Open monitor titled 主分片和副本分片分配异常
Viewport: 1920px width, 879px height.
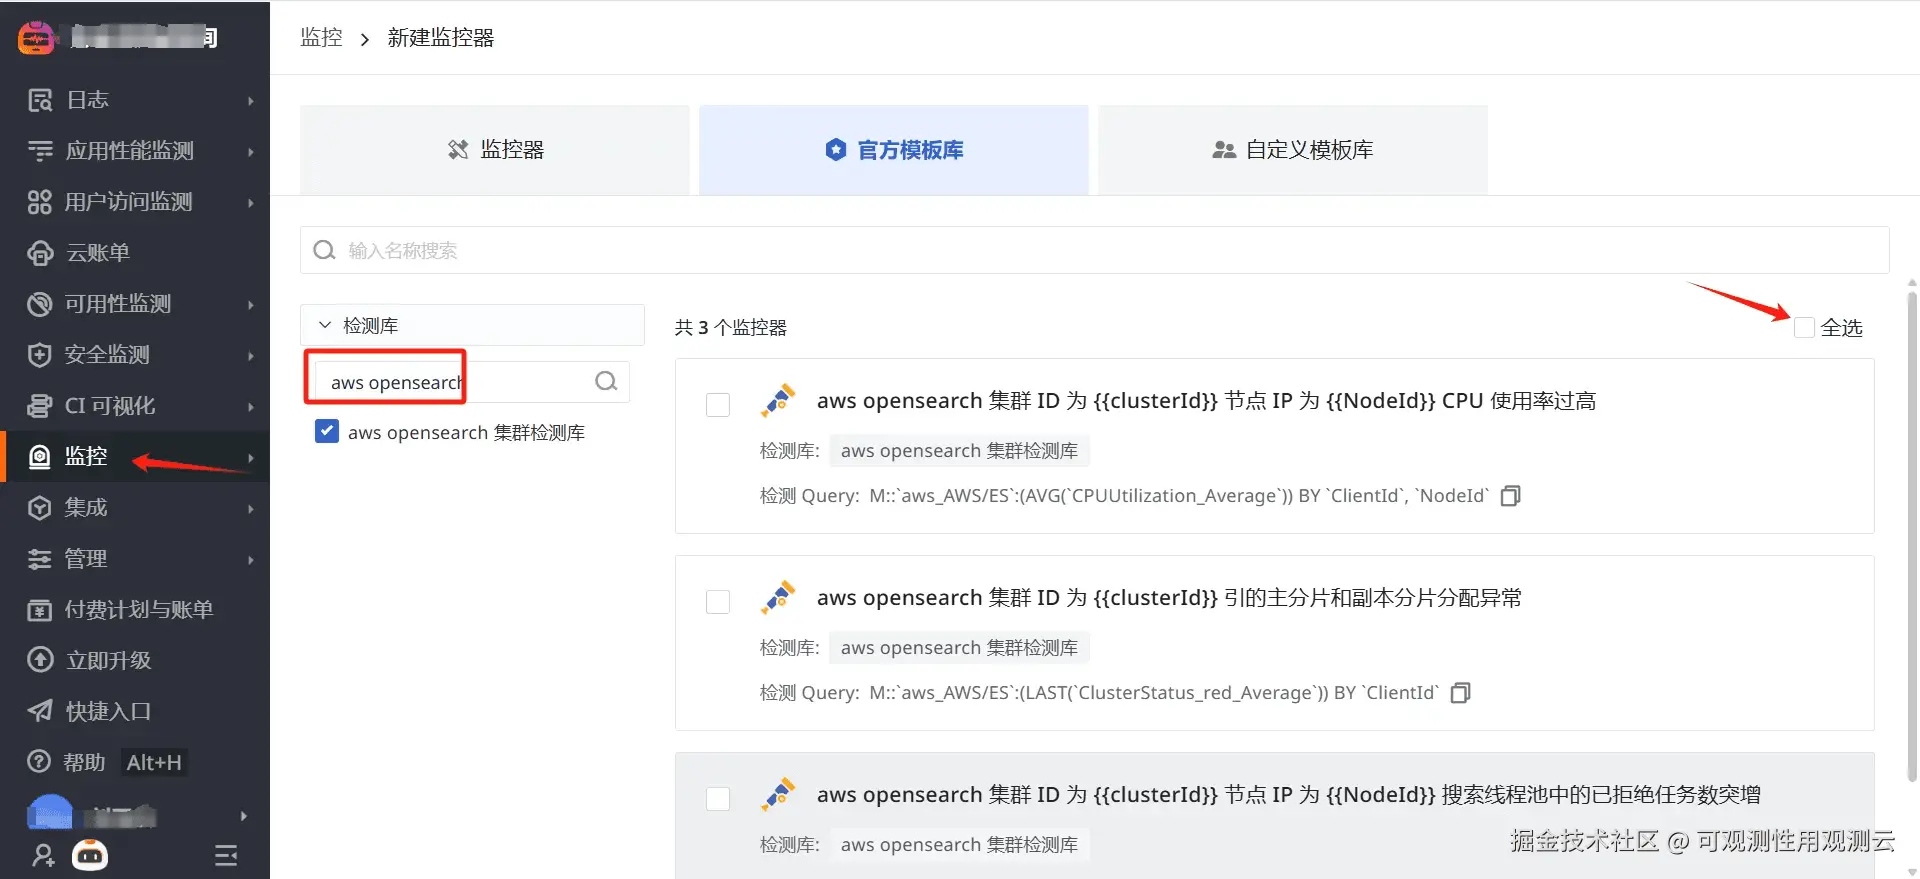coord(1169,598)
